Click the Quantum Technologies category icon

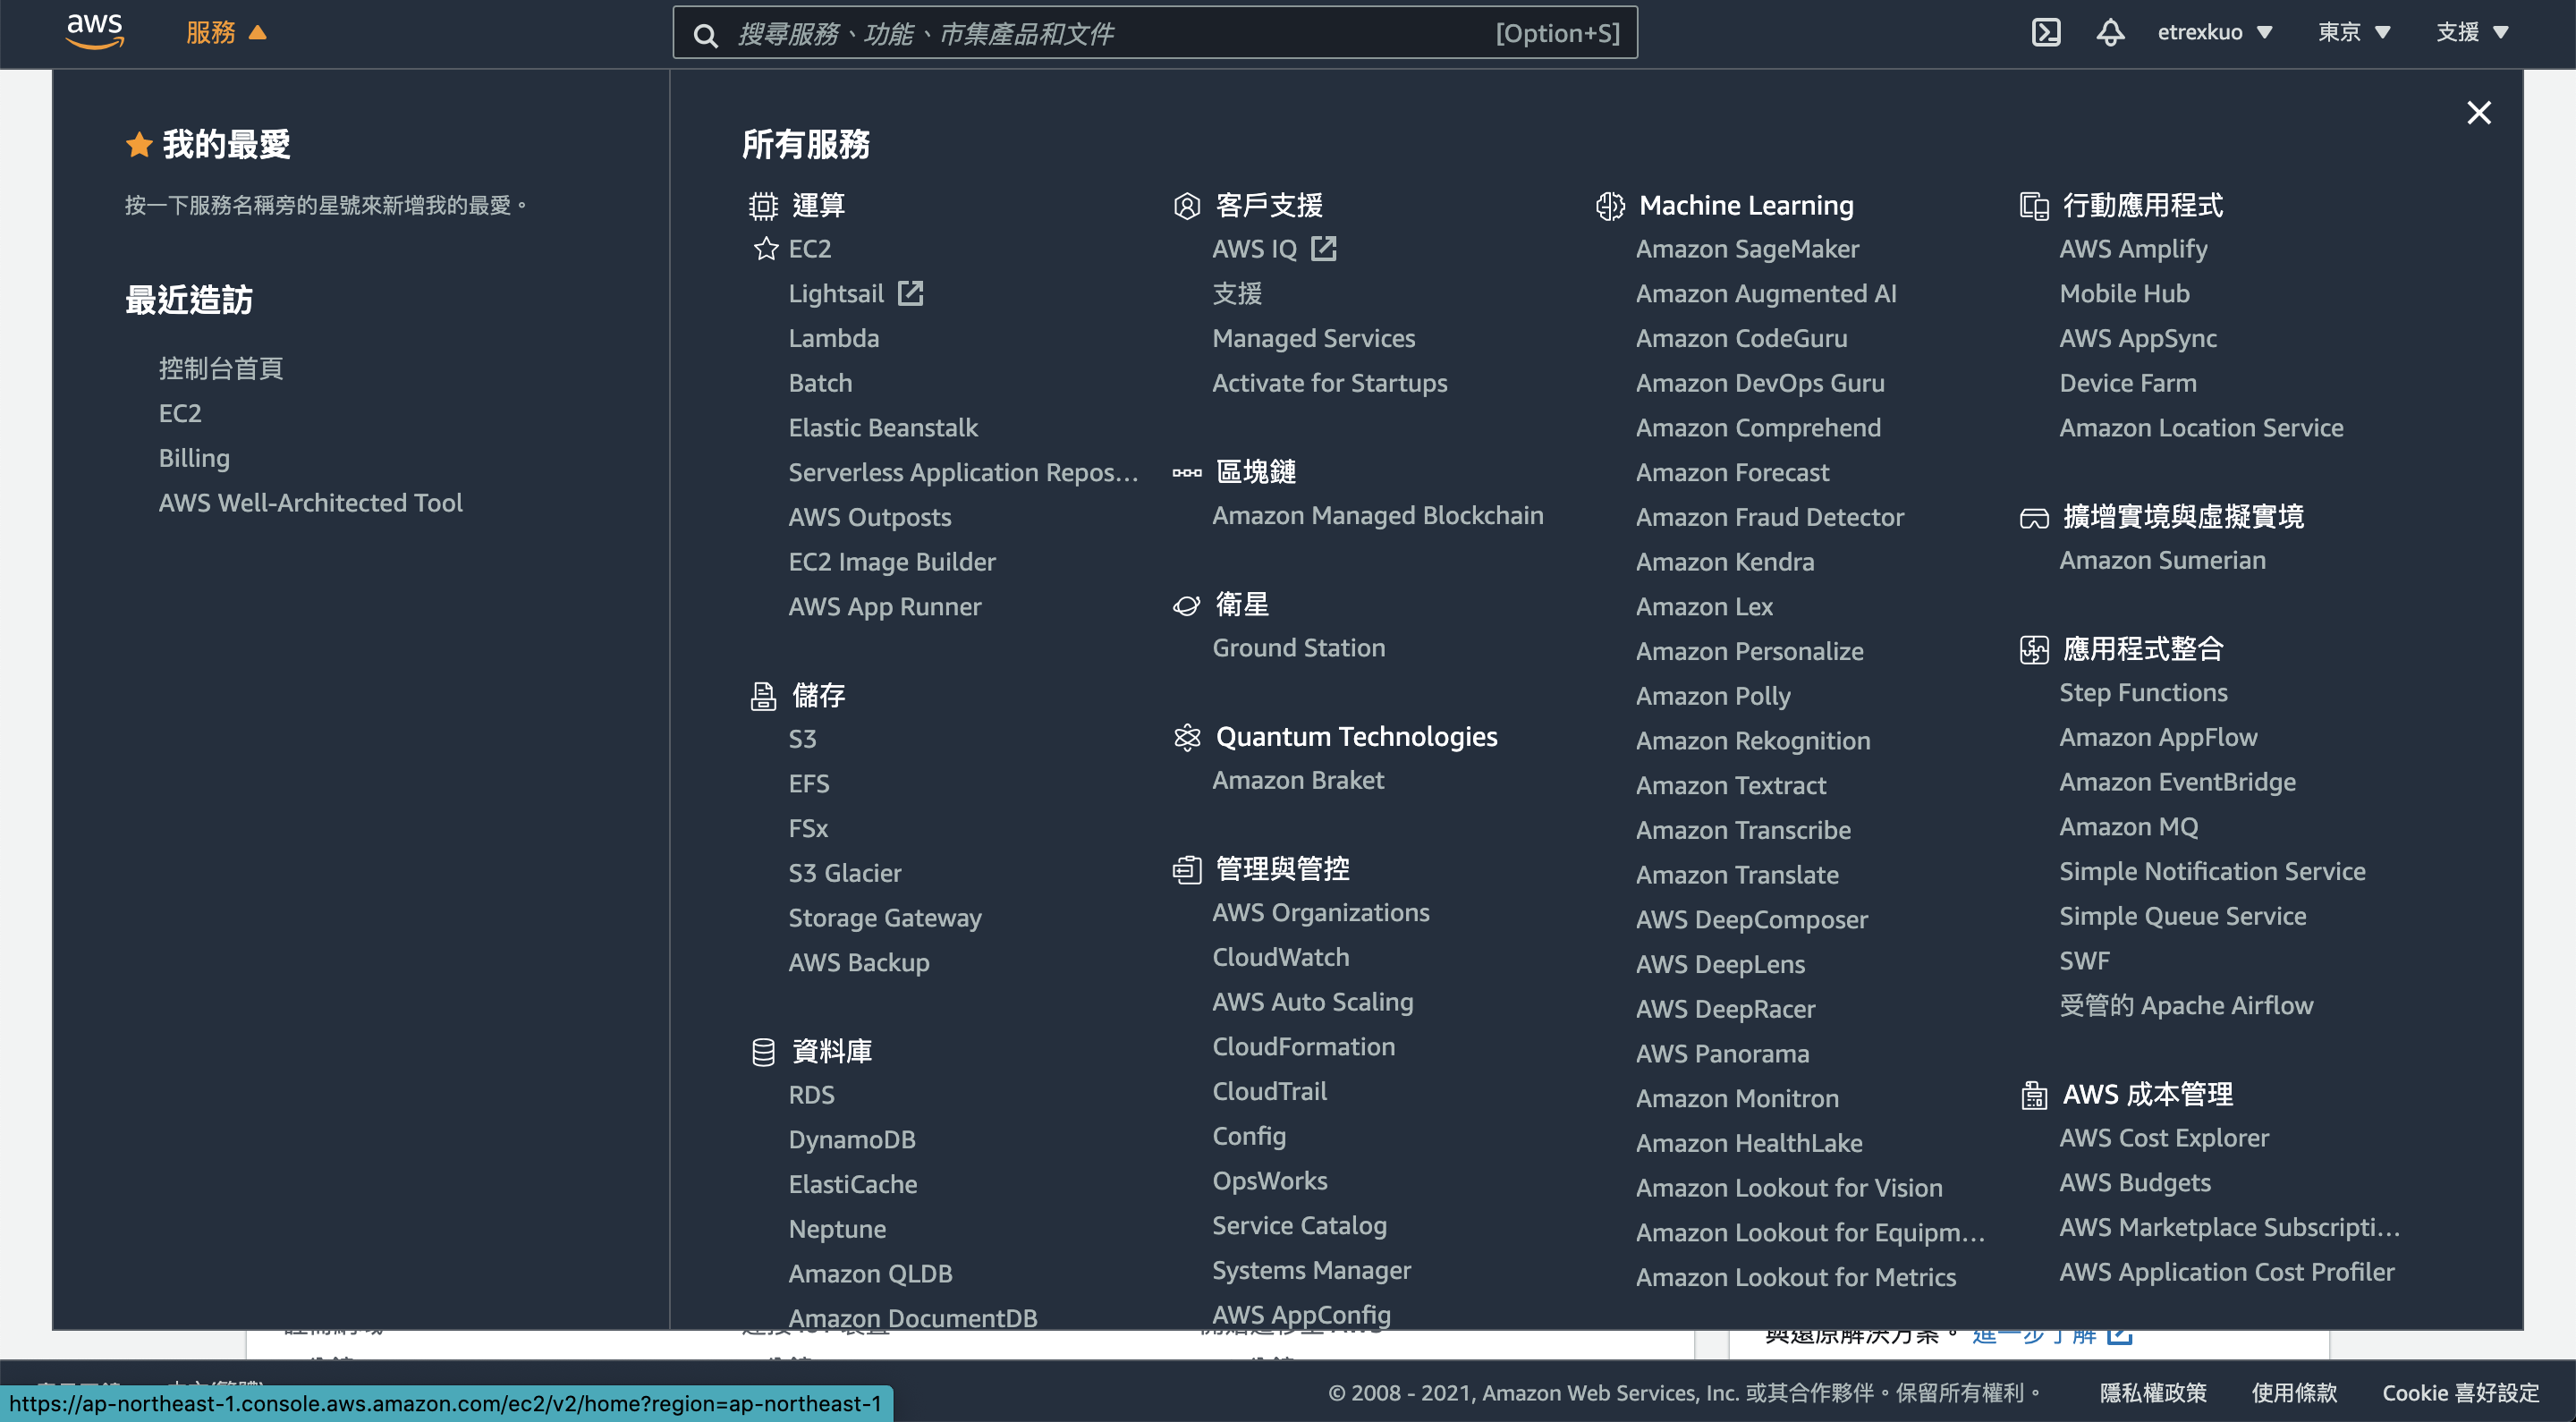click(1186, 737)
